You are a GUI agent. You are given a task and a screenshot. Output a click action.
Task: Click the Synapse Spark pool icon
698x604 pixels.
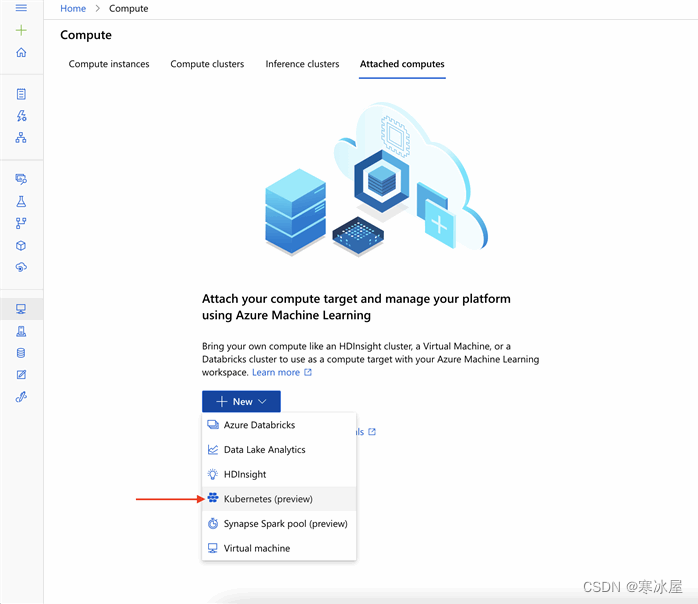click(x=213, y=523)
